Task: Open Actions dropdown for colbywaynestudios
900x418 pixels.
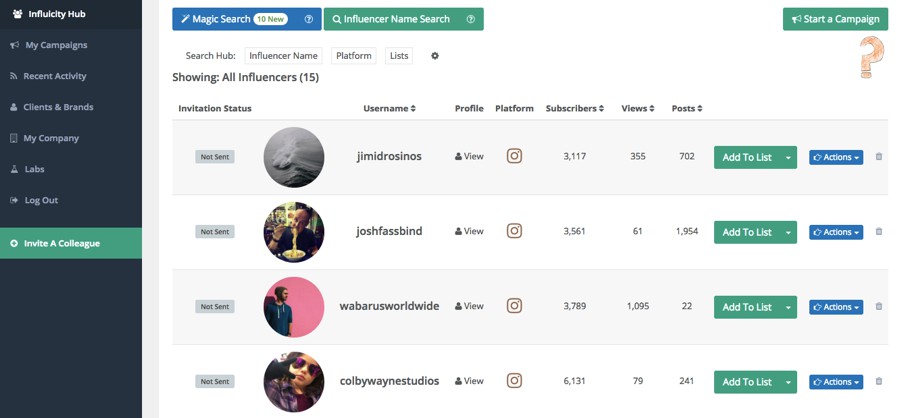Action: point(836,382)
